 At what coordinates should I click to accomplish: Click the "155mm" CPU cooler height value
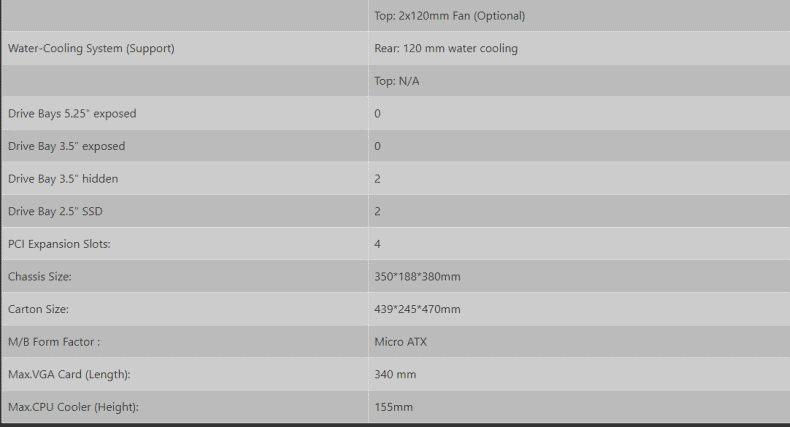point(393,407)
